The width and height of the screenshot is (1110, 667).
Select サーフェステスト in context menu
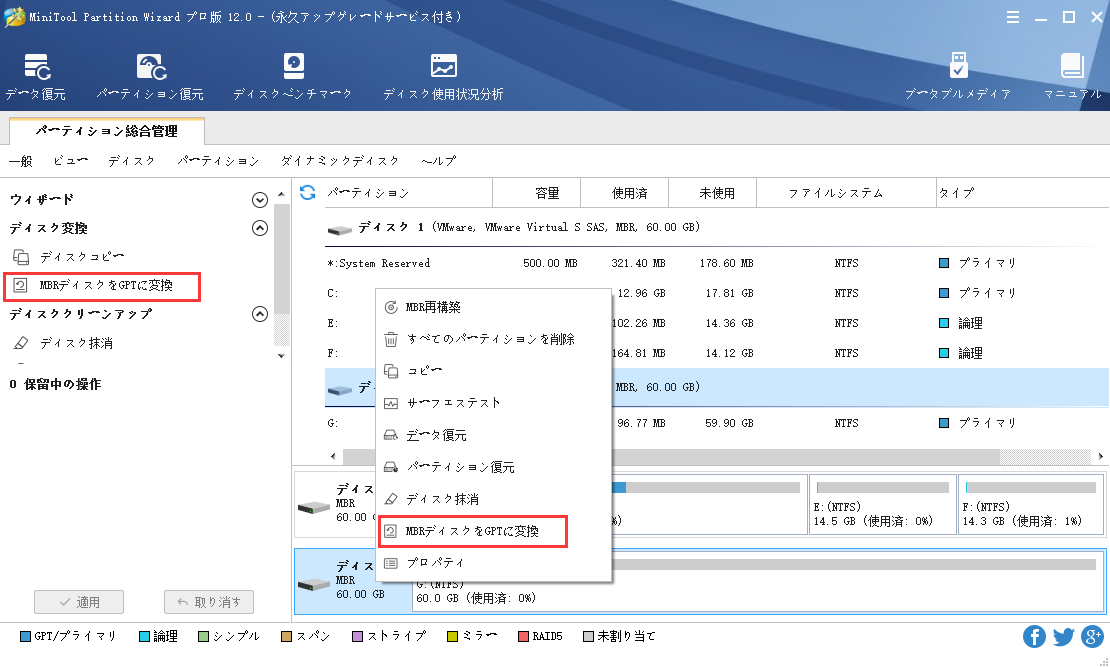coord(493,403)
